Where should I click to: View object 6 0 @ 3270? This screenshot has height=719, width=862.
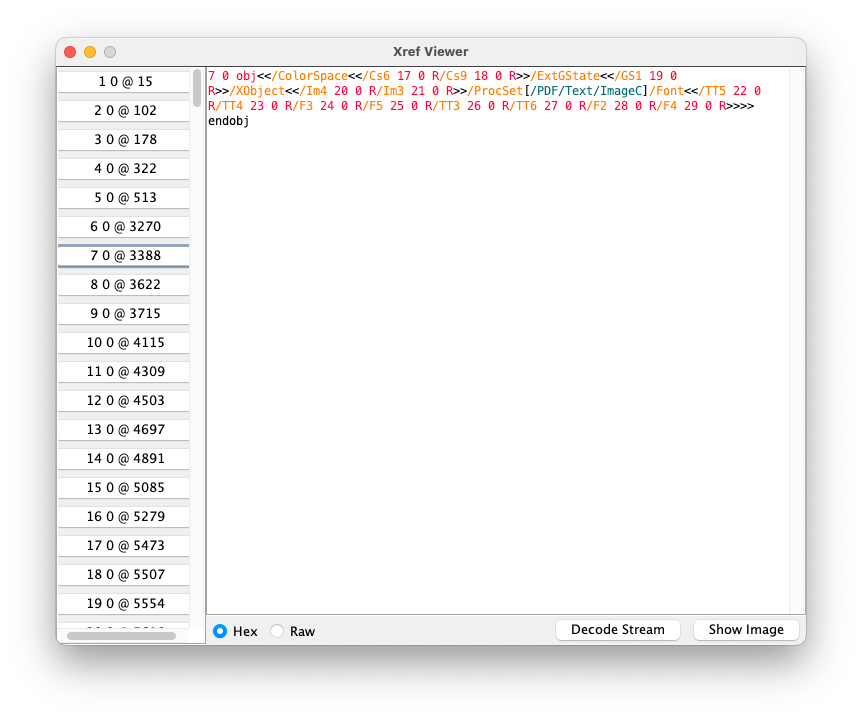point(124,227)
